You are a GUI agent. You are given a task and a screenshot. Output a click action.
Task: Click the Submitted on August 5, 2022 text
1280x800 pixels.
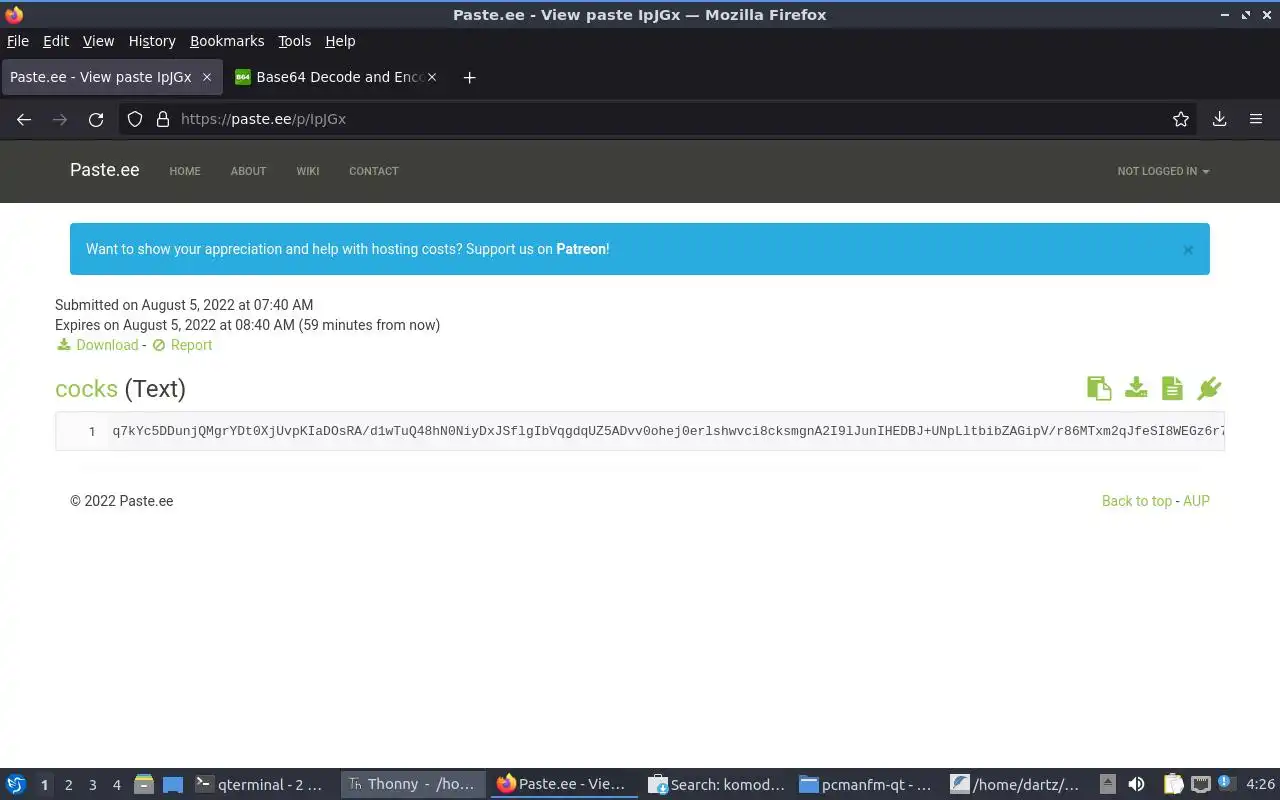pyautogui.click(x=184, y=305)
